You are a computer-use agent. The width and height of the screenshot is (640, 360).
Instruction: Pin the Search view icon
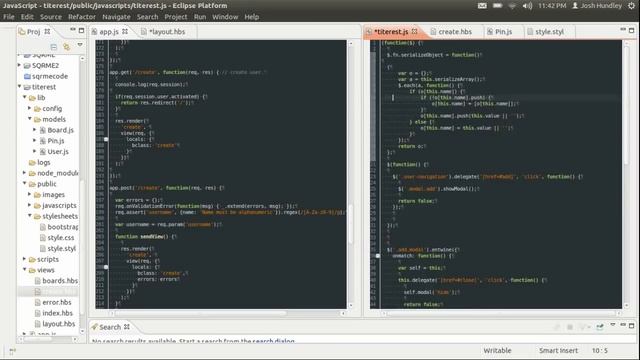click(600, 327)
